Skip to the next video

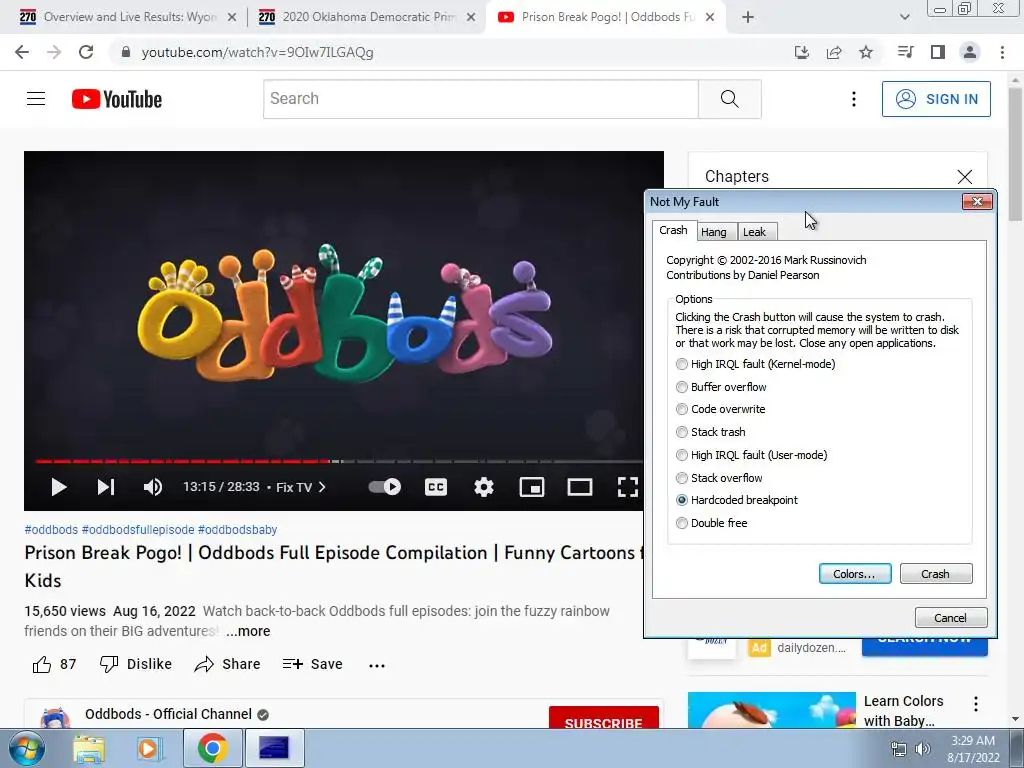106,487
